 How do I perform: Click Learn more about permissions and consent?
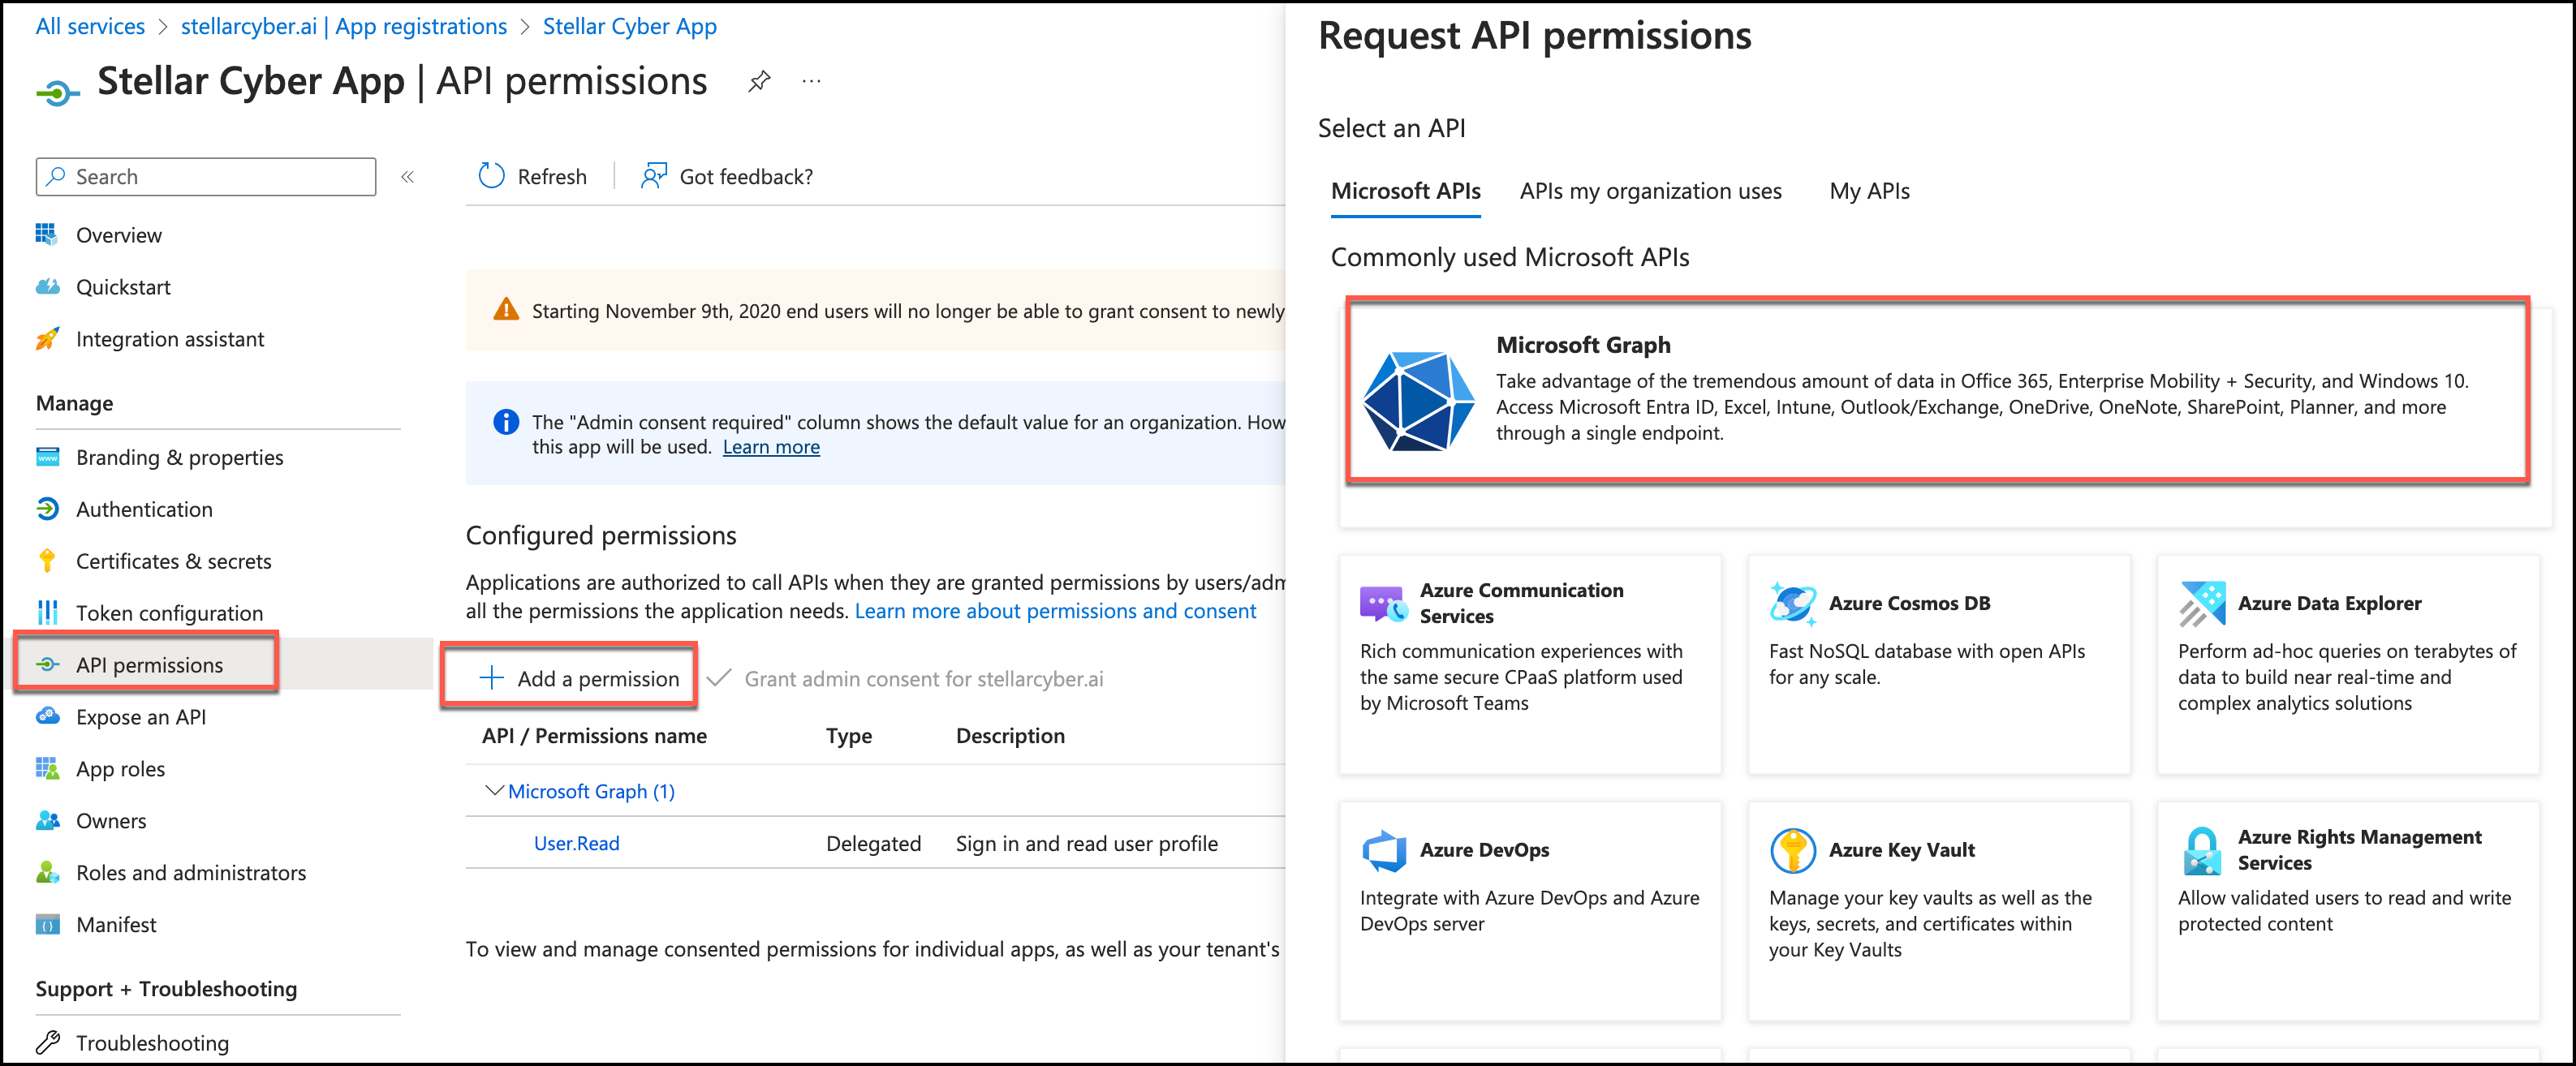1055,611
